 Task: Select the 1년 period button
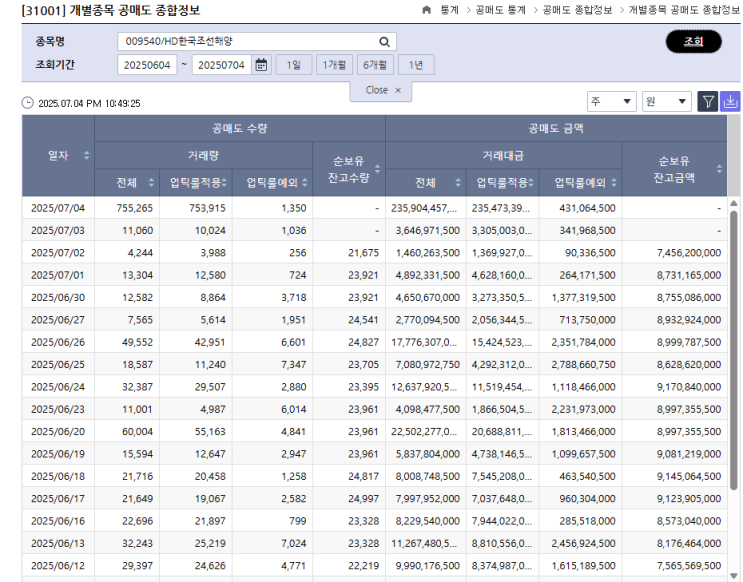(x=416, y=65)
